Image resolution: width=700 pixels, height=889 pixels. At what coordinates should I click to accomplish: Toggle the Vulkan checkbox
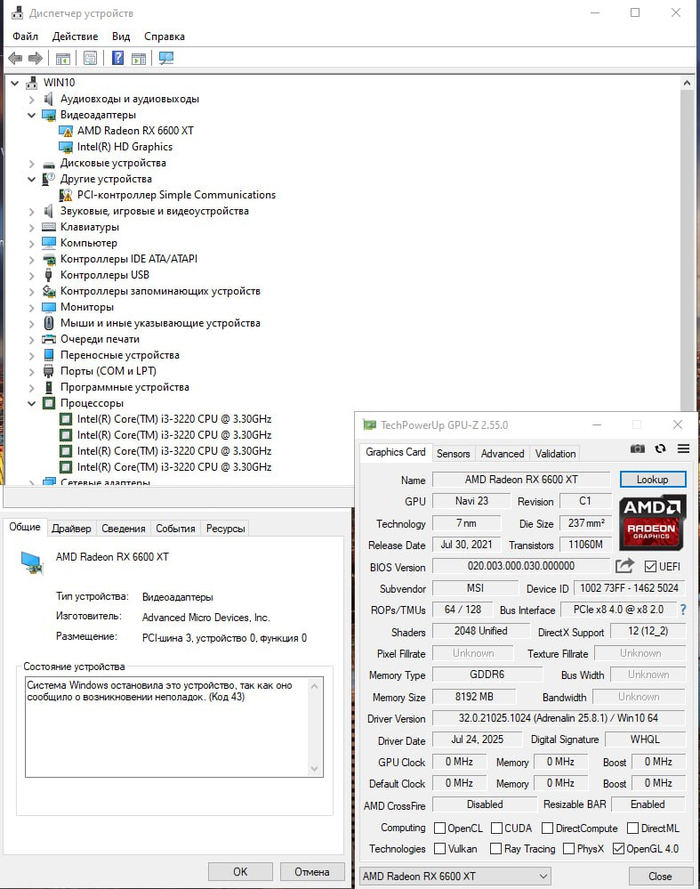tap(439, 848)
